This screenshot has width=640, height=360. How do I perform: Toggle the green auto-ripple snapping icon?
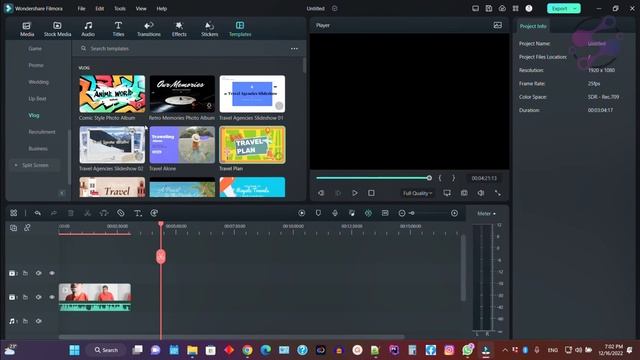click(x=368, y=213)
